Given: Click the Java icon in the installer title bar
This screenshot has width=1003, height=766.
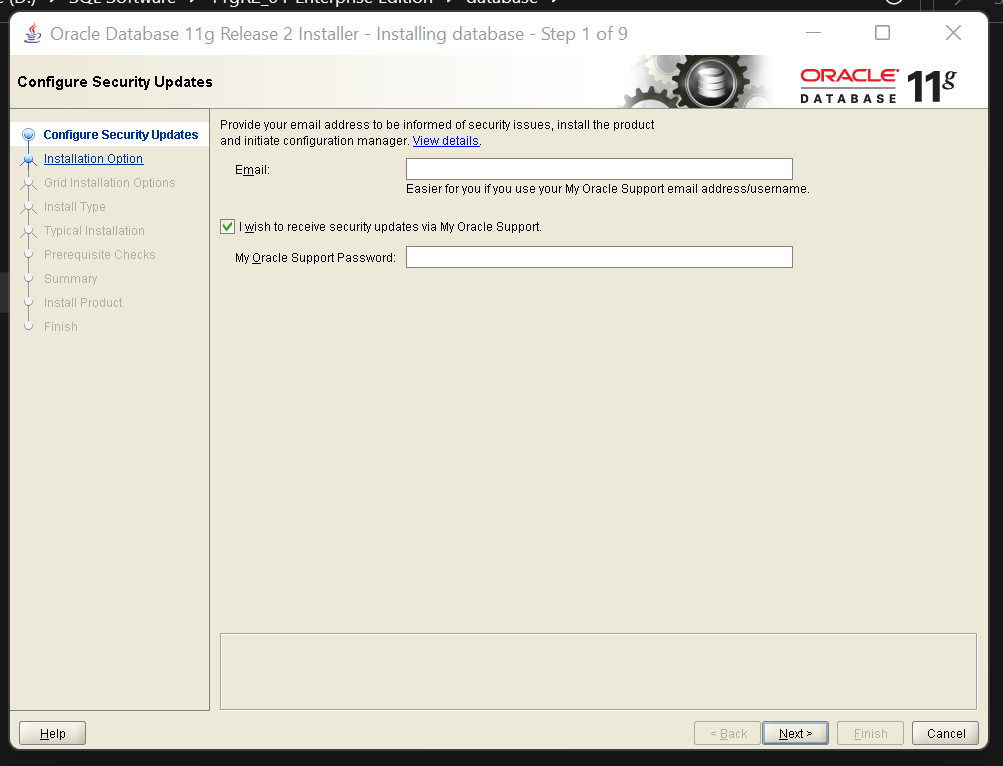Looking at the screenshot, I should pos(33,33).
